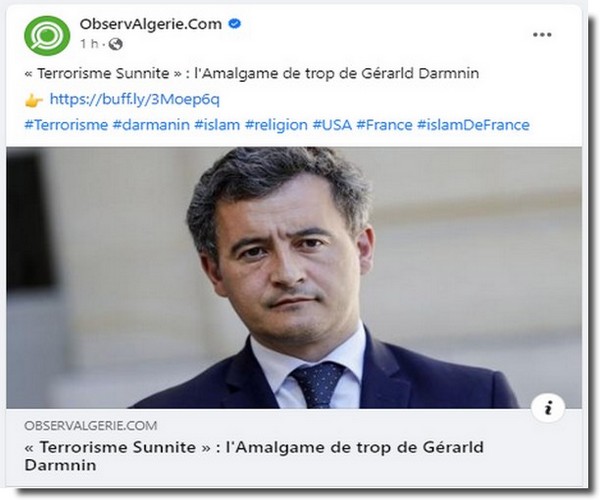The width and height of the screenshot is (600, 500).
Task: Click the globe public audience icon
Action: pyautogui.click(x=116, y=44)
